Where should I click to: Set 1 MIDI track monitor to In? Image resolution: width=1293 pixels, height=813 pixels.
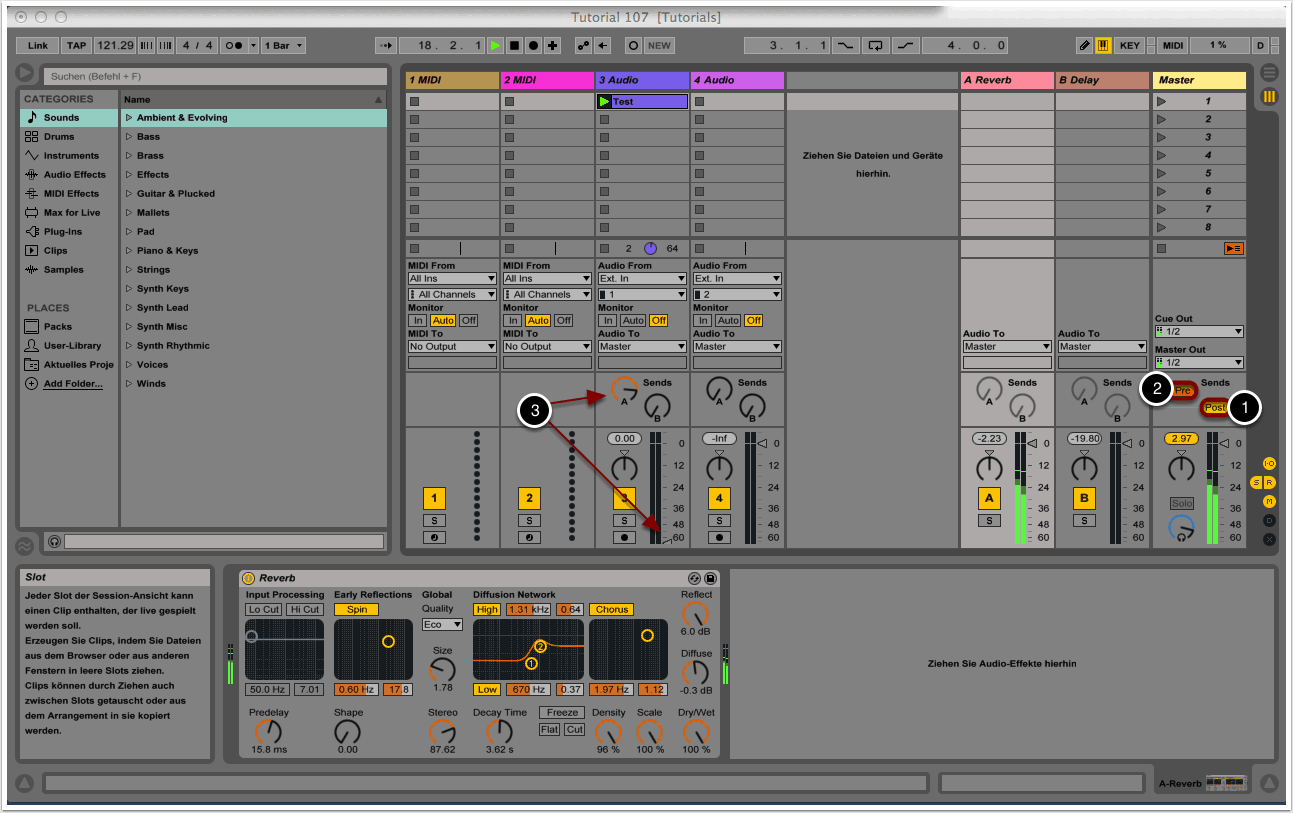click(416, 320)
